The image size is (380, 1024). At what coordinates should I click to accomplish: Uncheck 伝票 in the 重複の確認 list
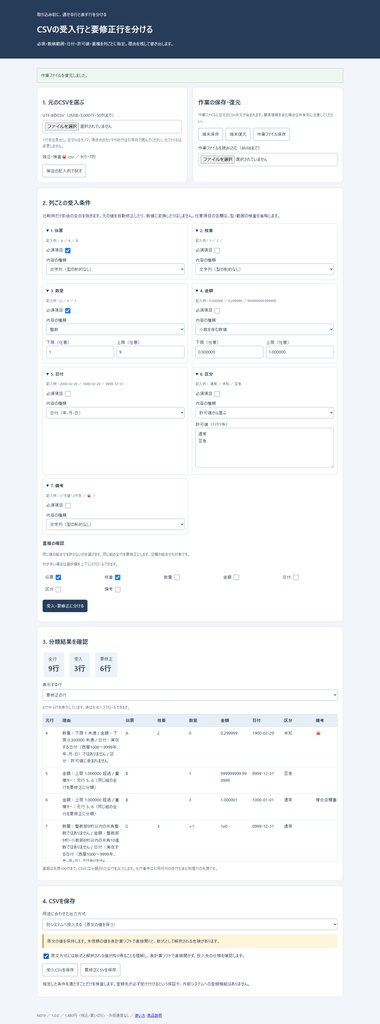click(59, 577)
